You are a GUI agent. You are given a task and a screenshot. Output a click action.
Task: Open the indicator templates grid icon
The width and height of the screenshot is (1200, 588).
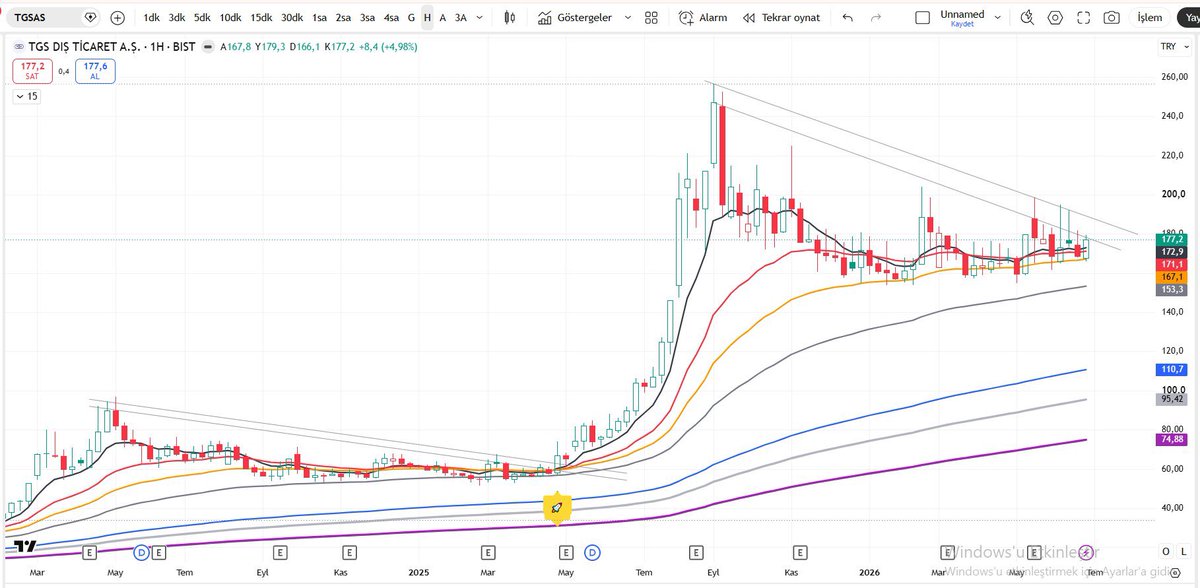coord(652,17)
